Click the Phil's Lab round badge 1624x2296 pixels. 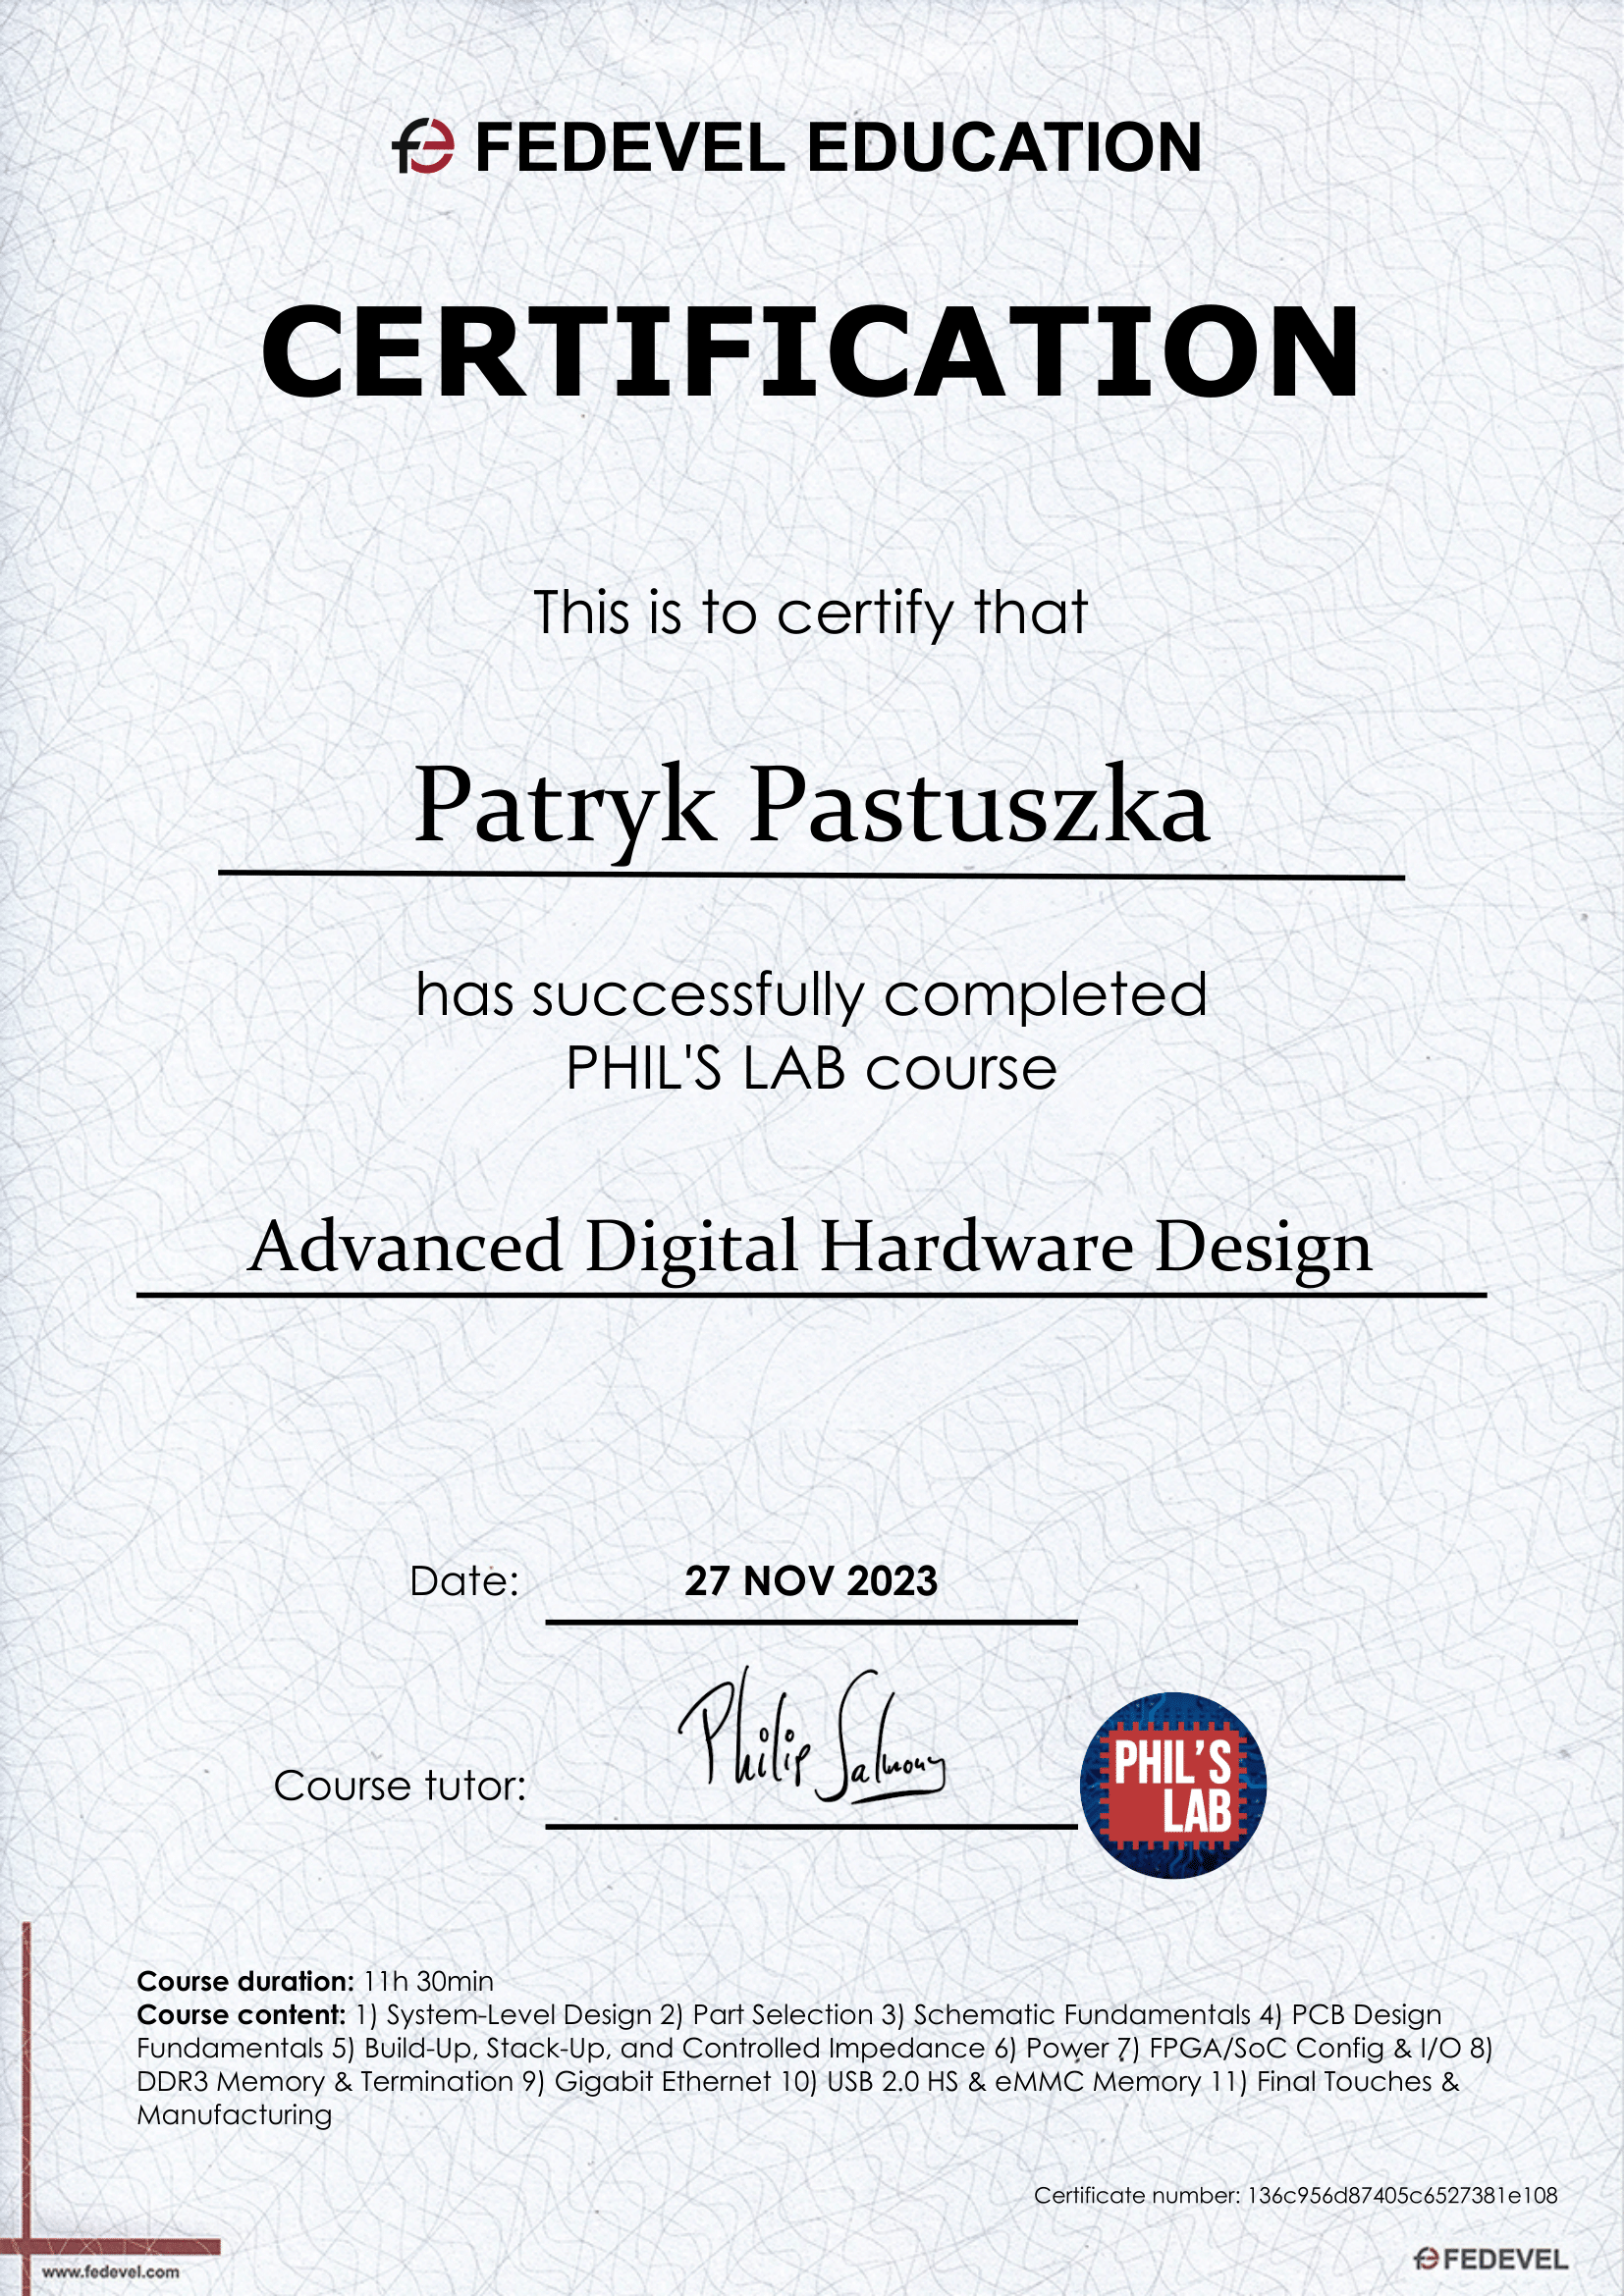1172,1785
